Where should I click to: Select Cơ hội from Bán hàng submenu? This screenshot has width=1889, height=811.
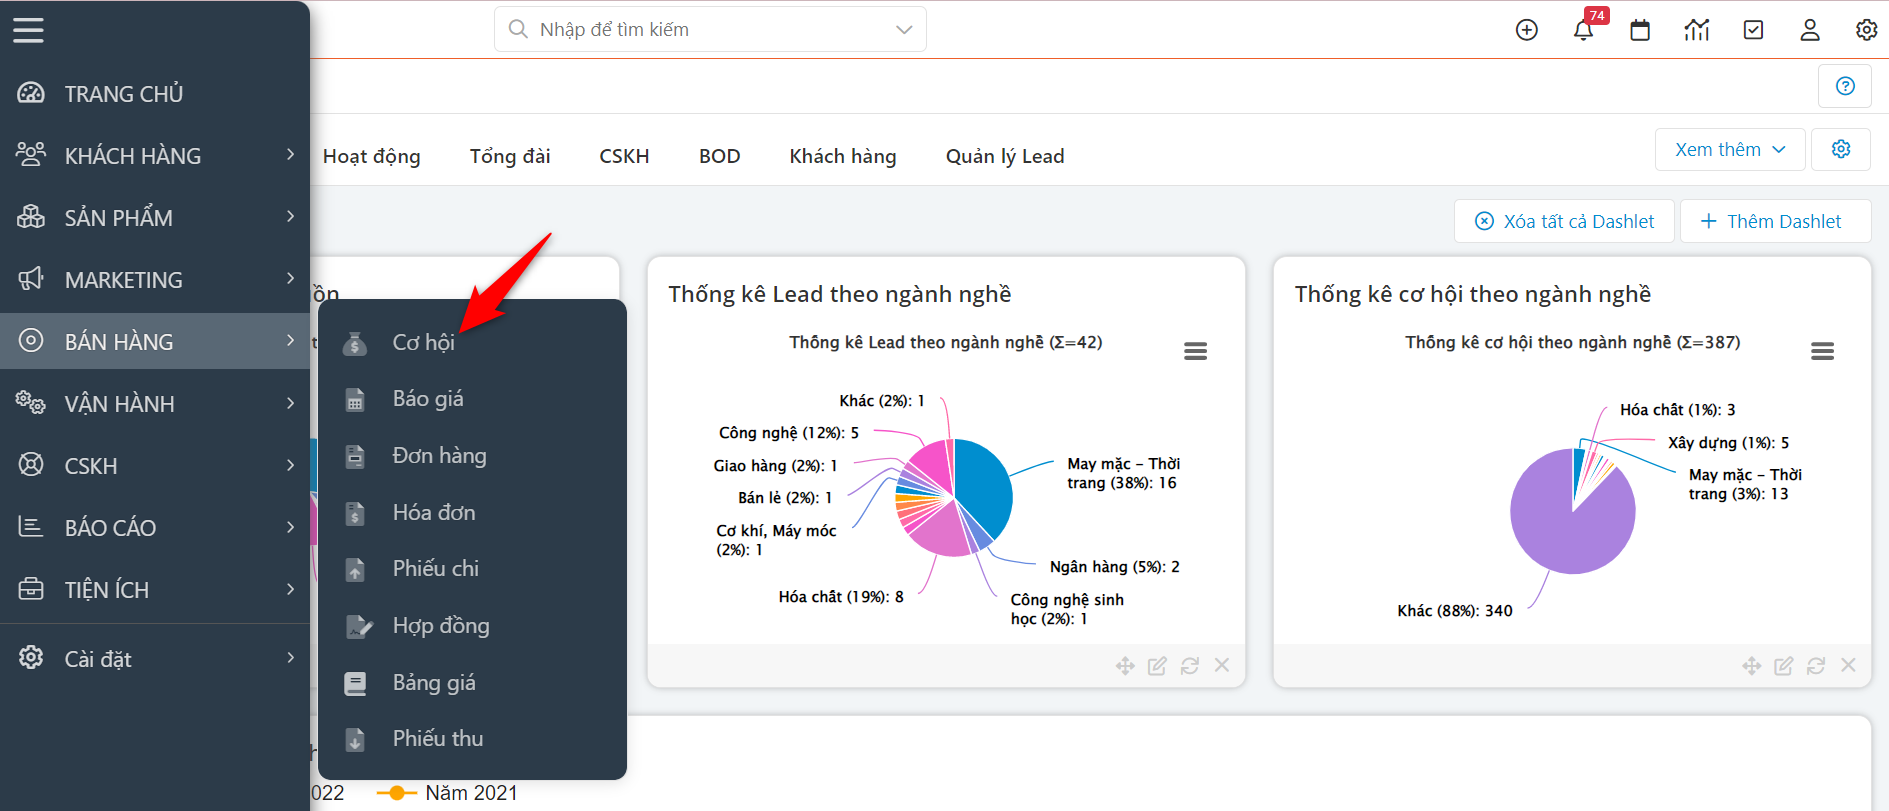click(x=424, y=342)
